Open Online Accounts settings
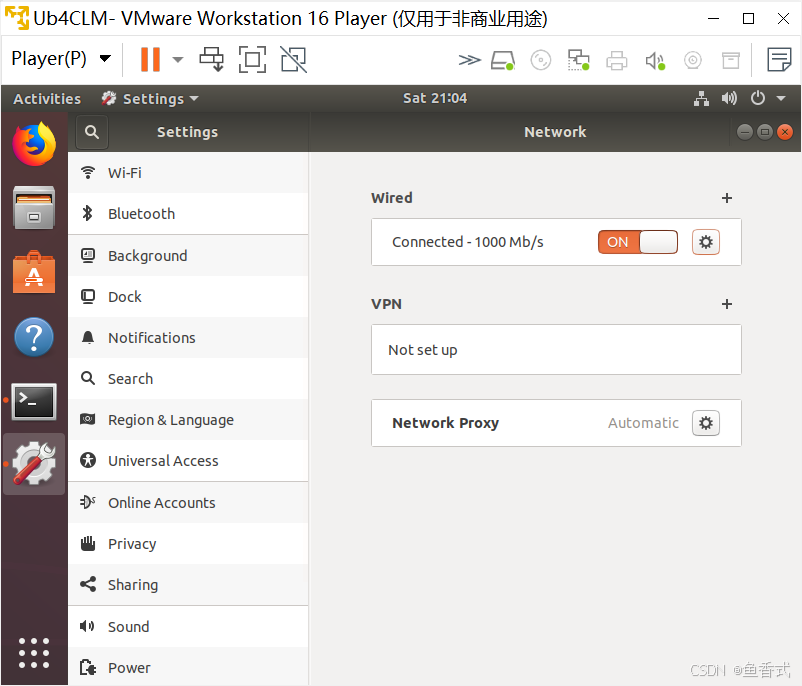This screenshot has width=802, height=686. coord(188,503)
